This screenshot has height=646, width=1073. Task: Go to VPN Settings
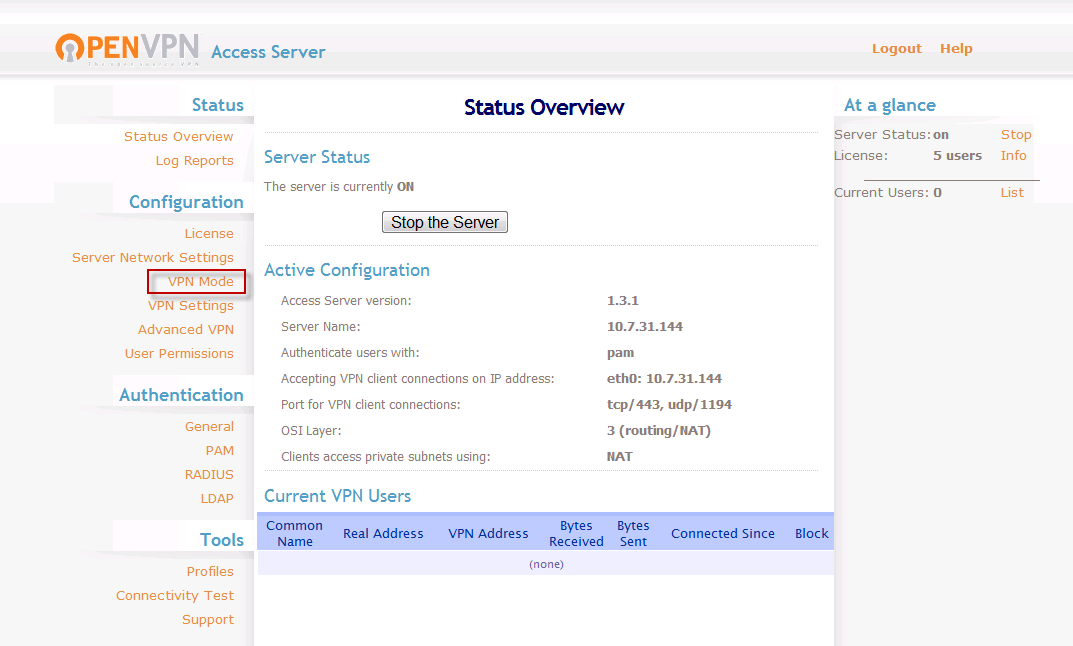tap(191, 305)
